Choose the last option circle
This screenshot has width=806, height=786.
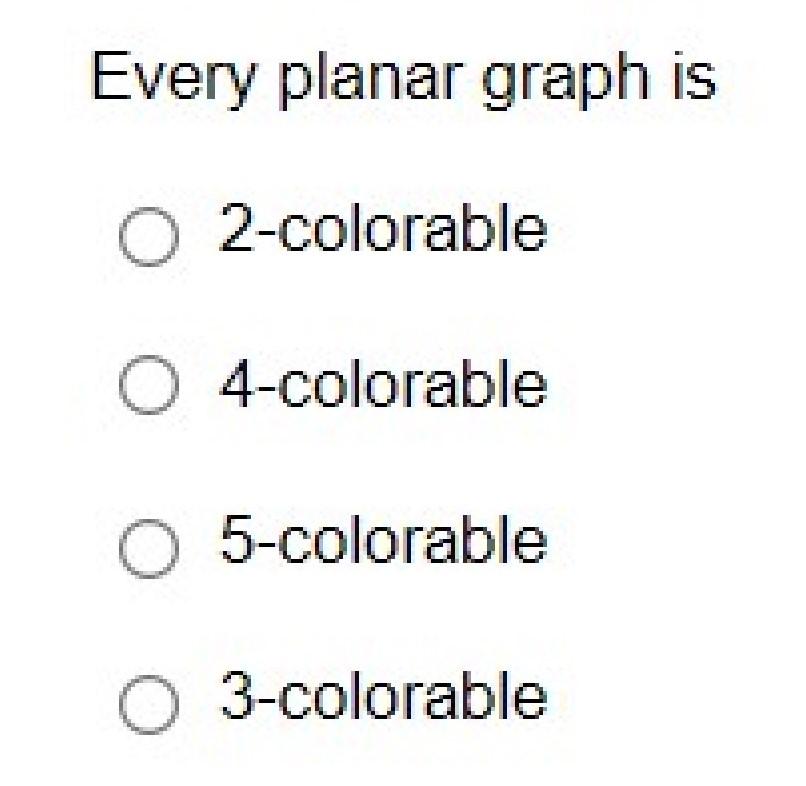pyautogui.click(x=149, y=704)
